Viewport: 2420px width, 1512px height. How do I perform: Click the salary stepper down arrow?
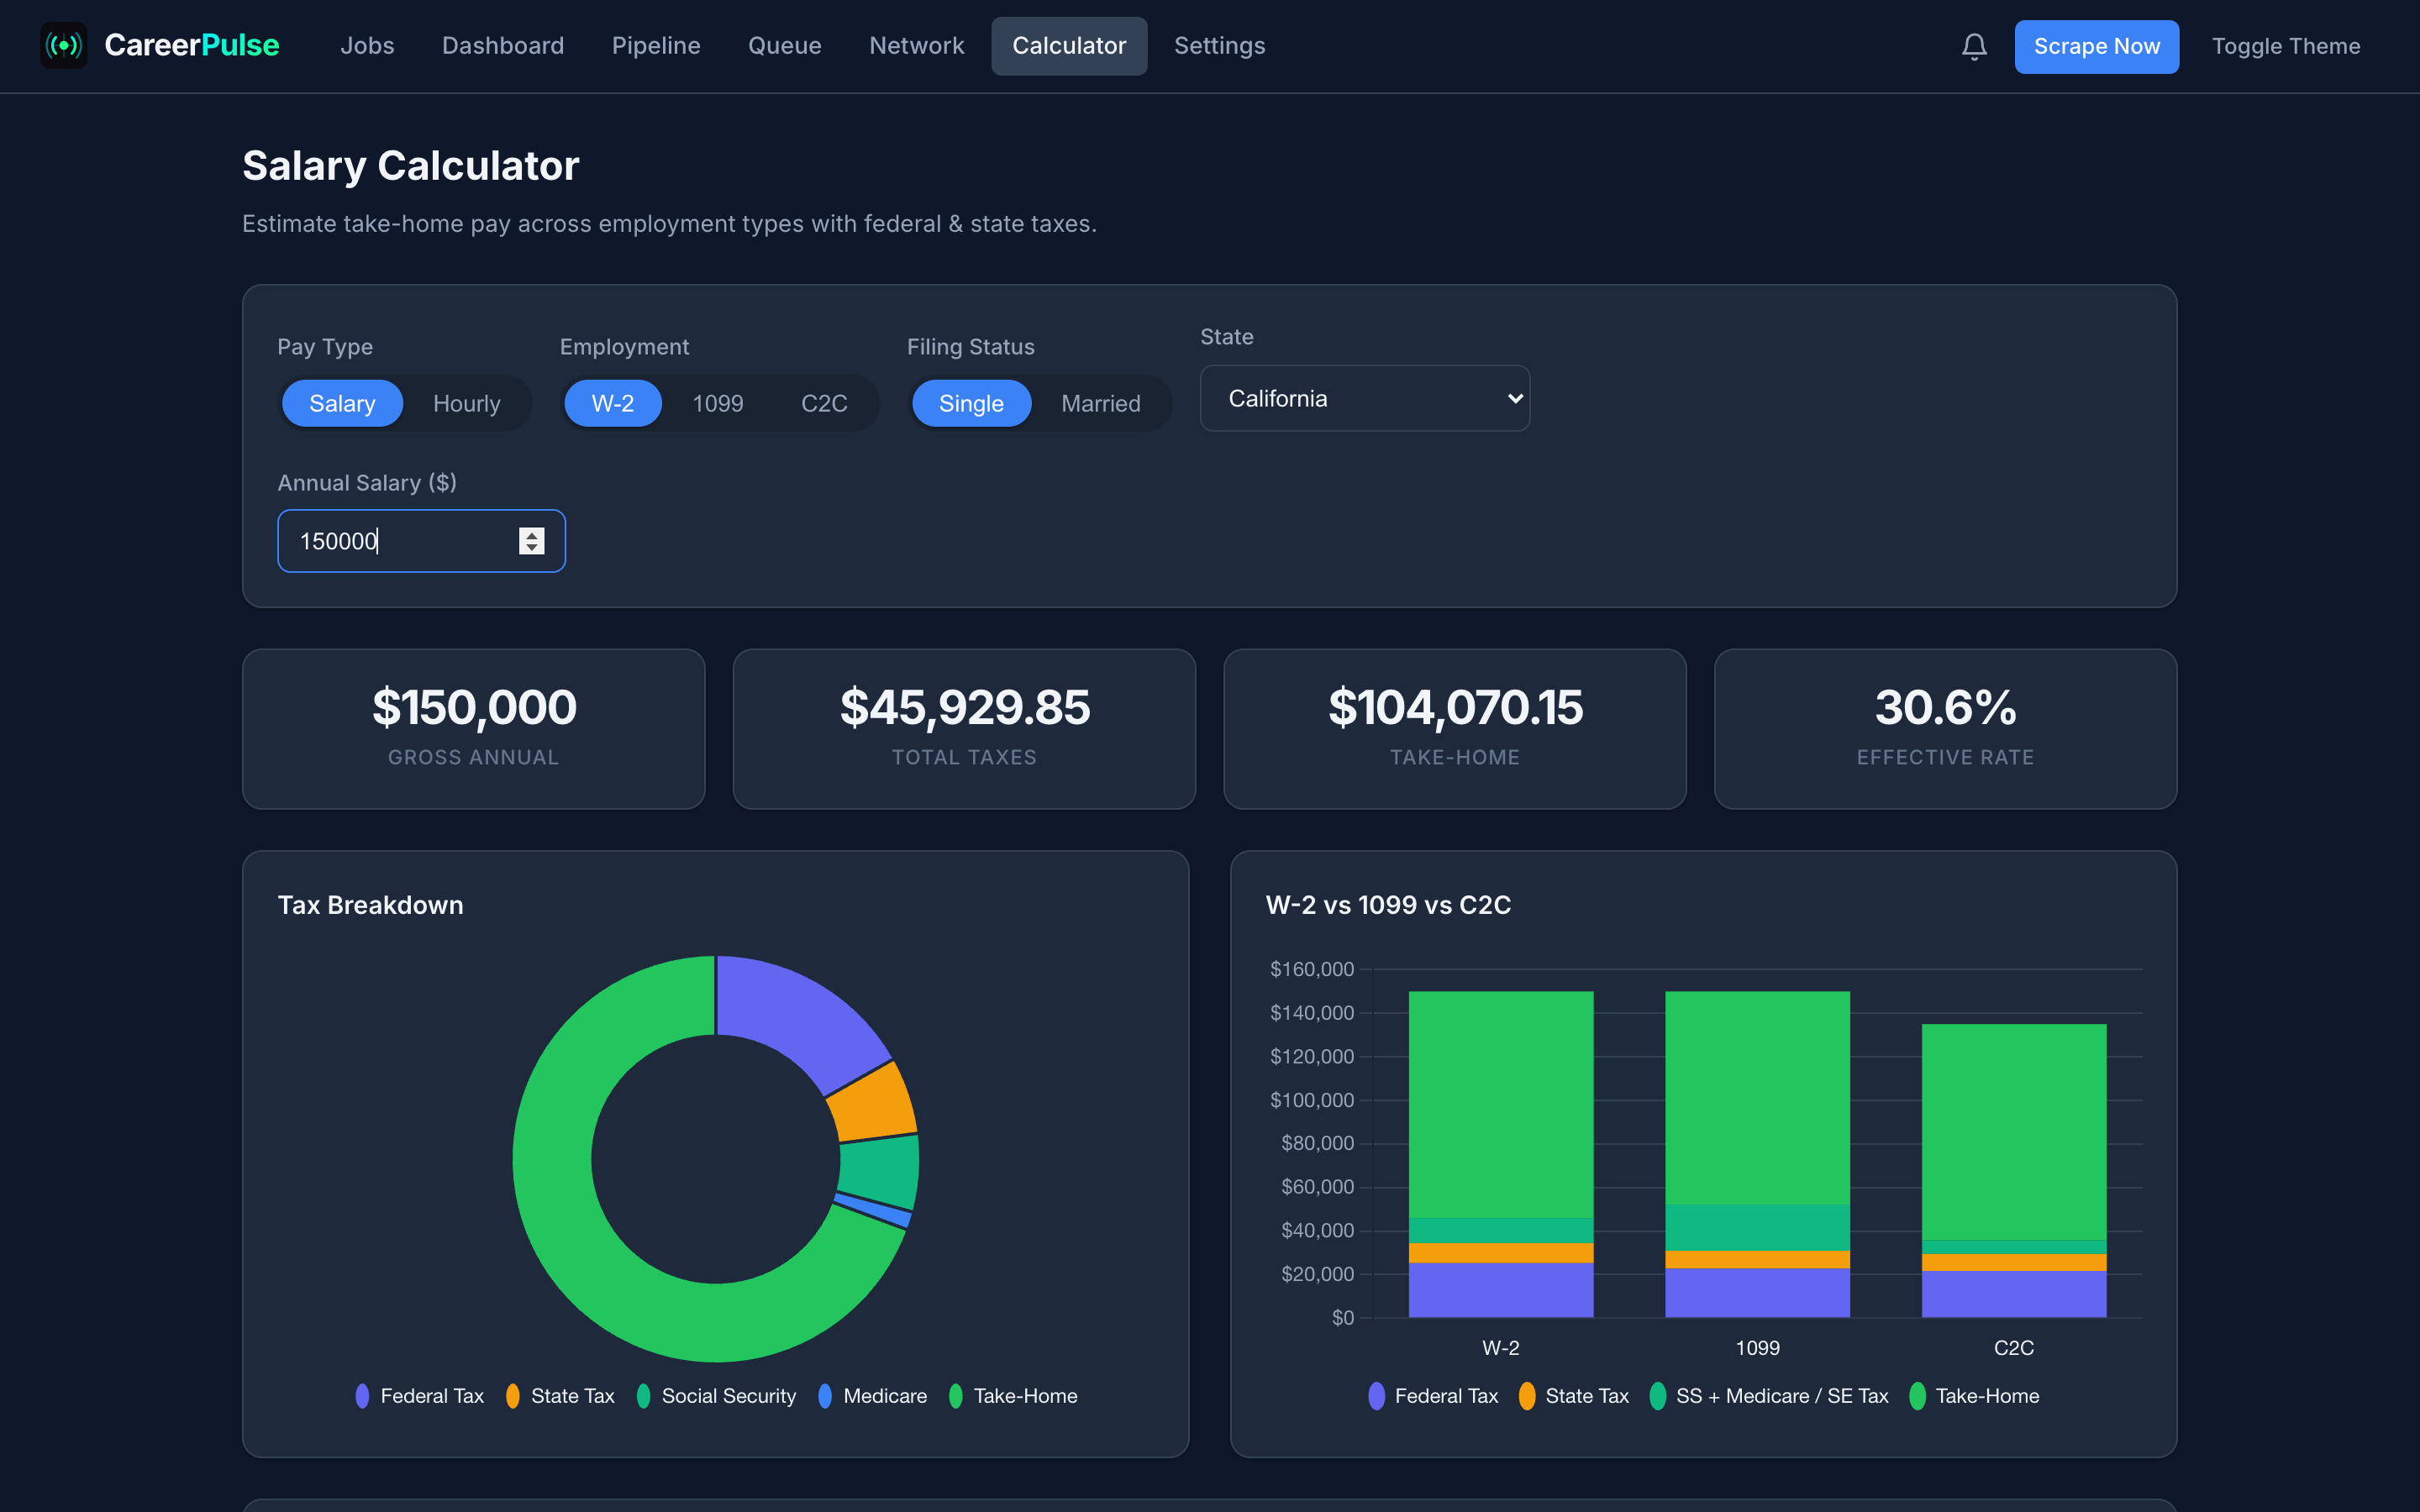(531, 549)
